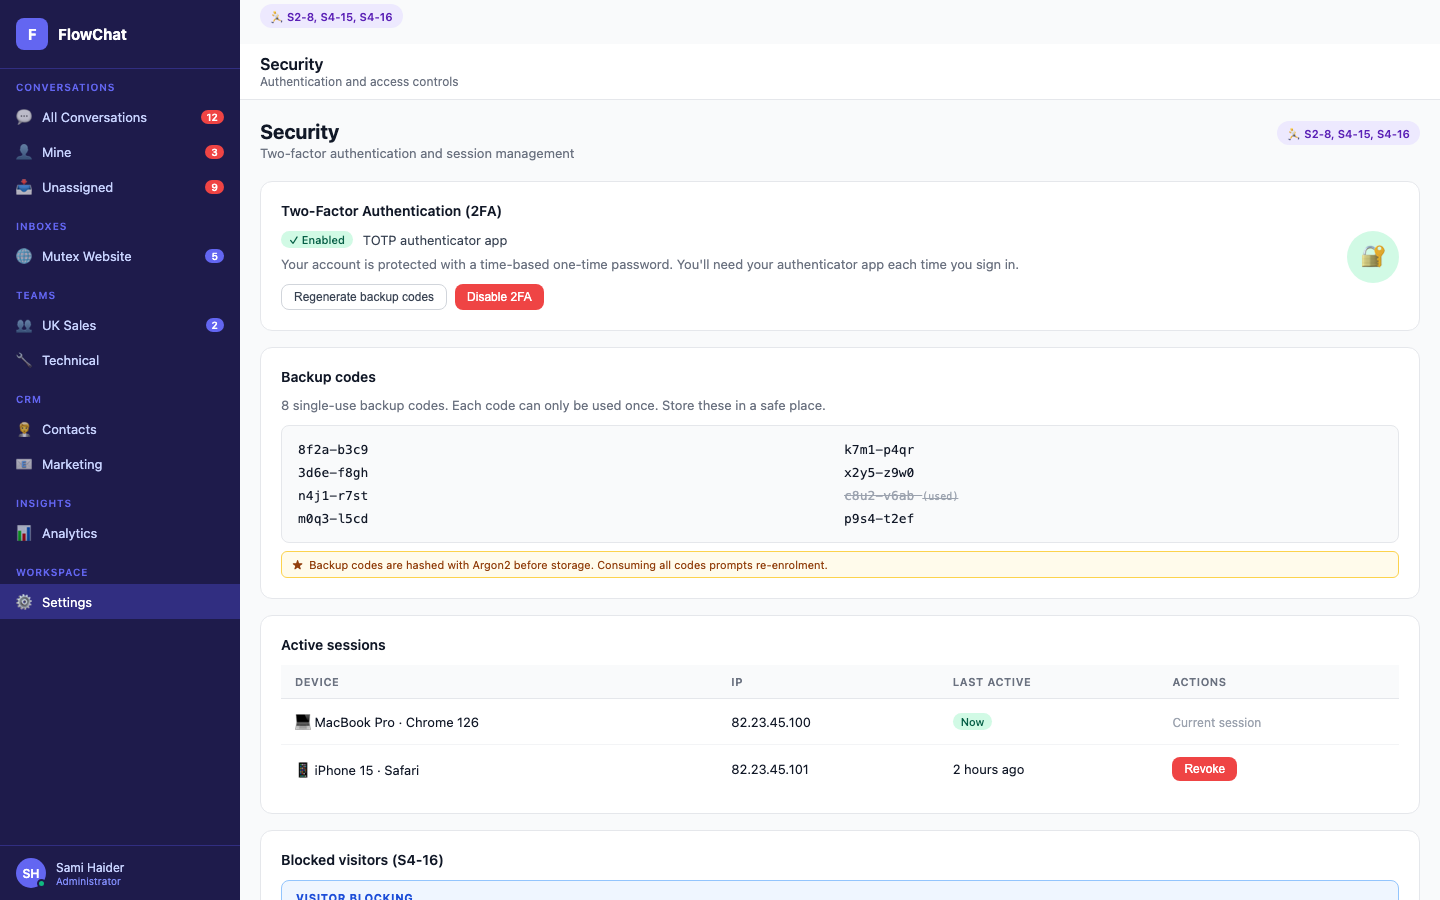Open All Conversations in sidebar
This screenshot has width=1440, height=900.
point(120,117)
